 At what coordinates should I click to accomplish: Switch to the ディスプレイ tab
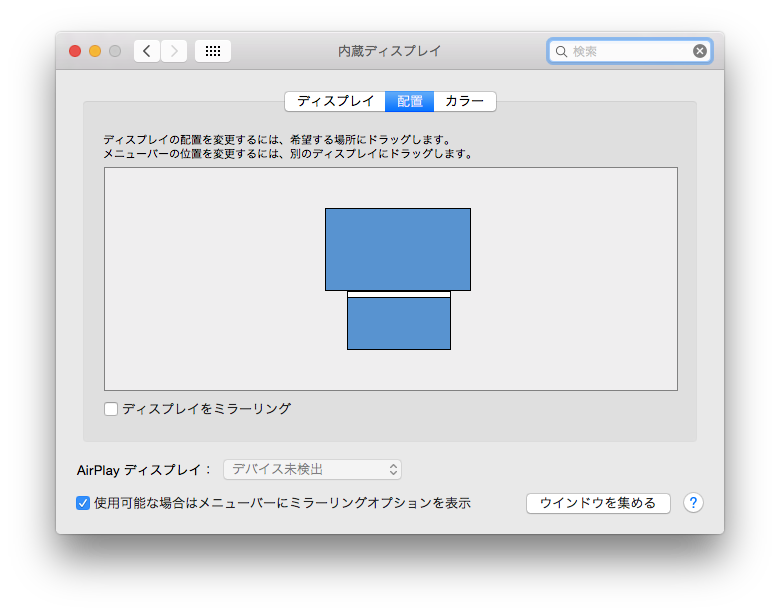pyautogui.click(x=335, y=102)
